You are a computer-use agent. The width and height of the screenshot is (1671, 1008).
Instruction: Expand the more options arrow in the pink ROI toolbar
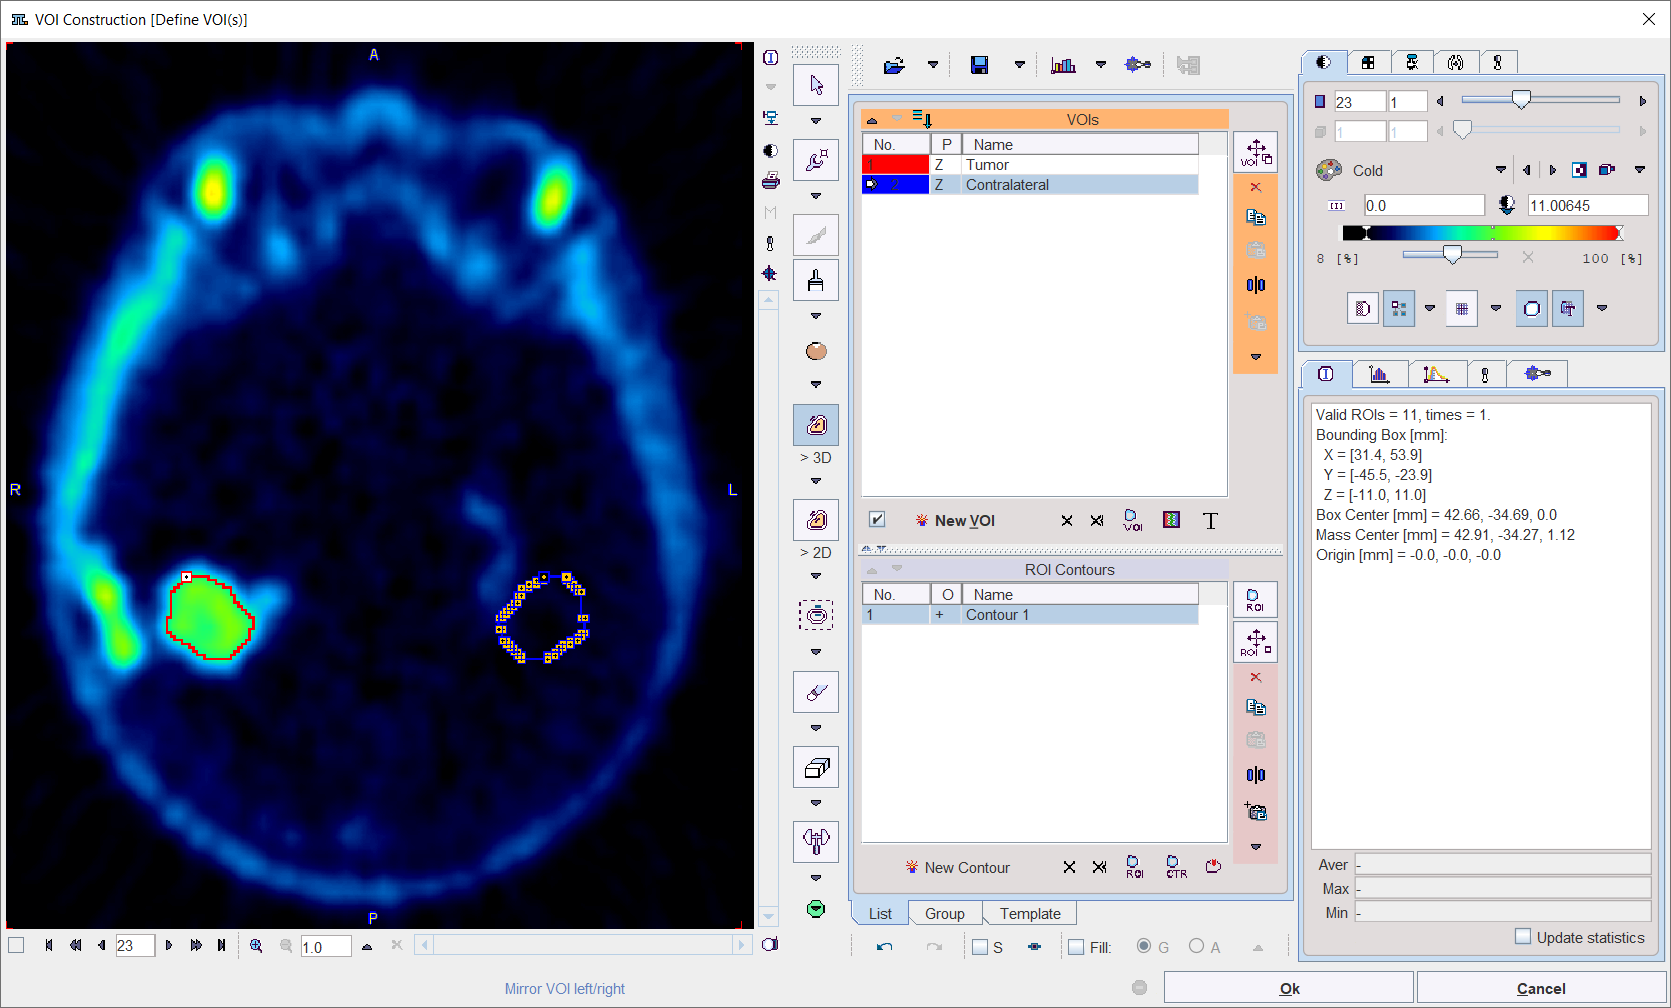tap(1256, 847)
